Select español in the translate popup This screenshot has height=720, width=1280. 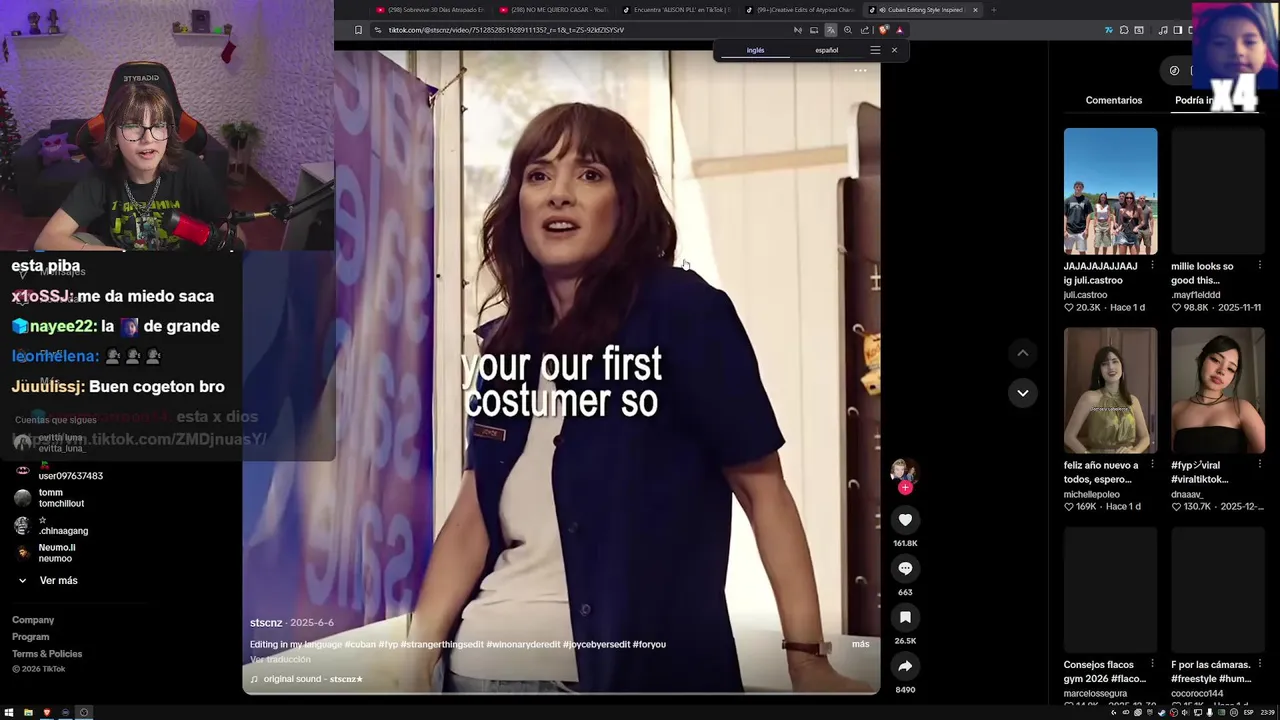pyautogui.click(x=826, y=50)
